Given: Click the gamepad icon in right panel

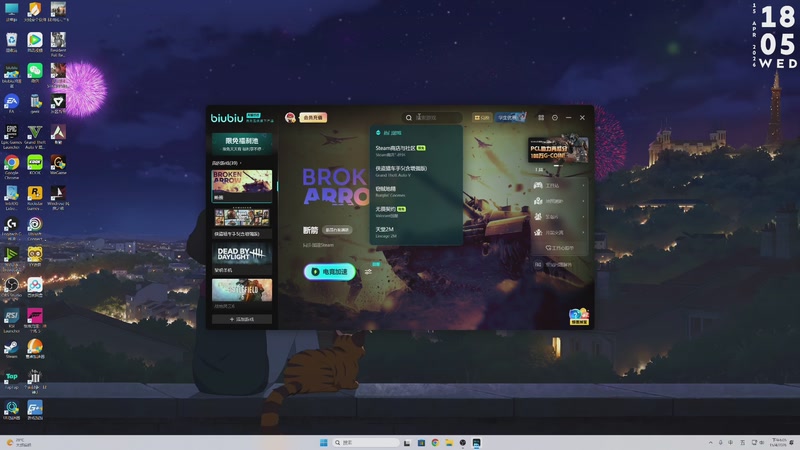Looking at the screenshot, I should (x=538, y=185).
